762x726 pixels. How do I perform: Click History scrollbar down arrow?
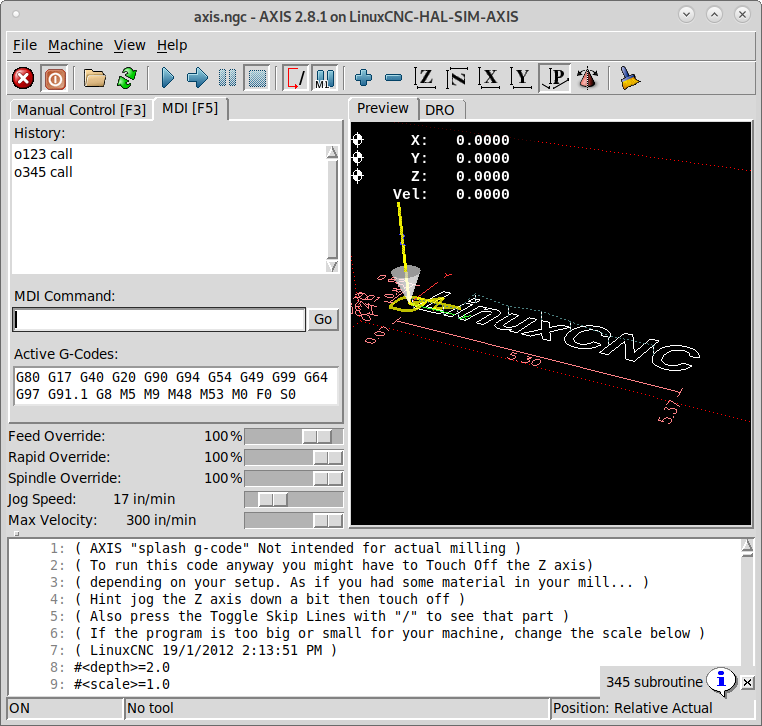pos(332,266)
